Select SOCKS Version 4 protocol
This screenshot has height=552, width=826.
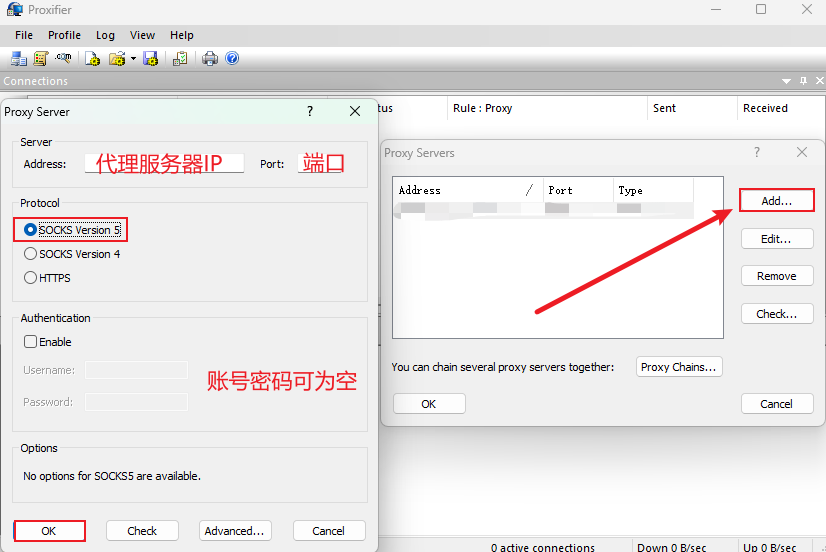72,254
